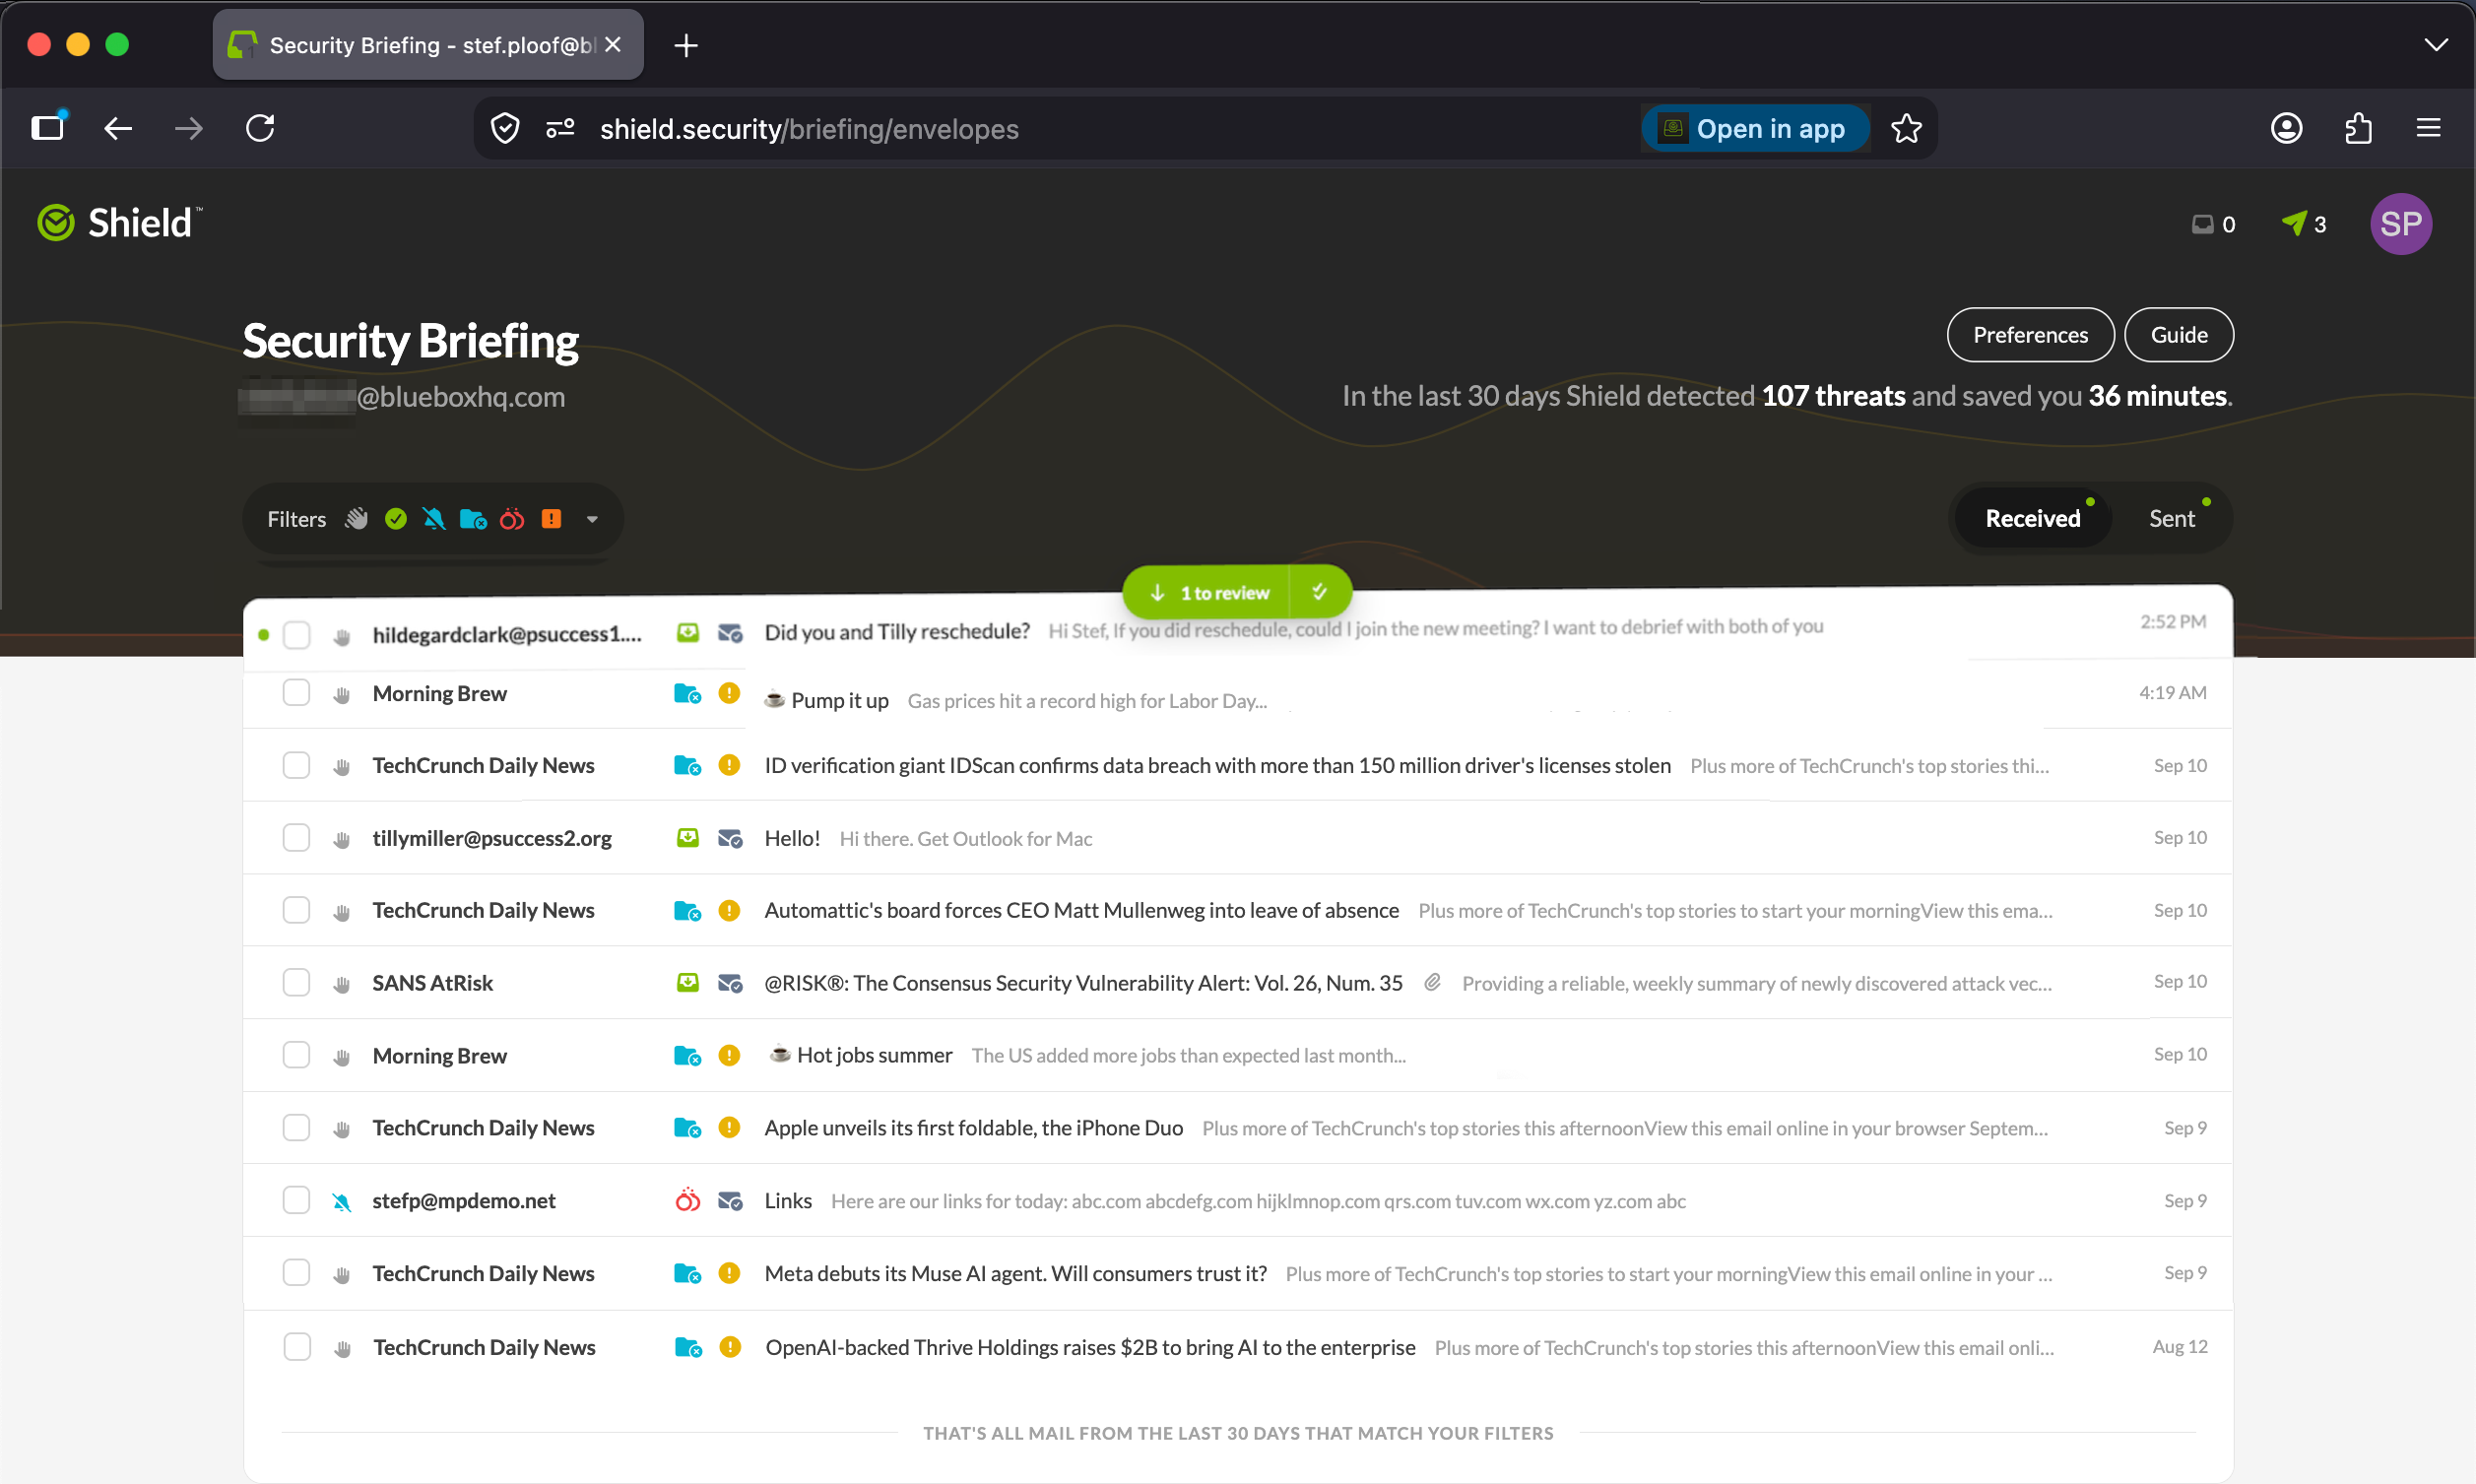The image size is (2476, 1484).
Task: Click green inbox icon on hildegardclark row
Action: [x=688, y=633]
